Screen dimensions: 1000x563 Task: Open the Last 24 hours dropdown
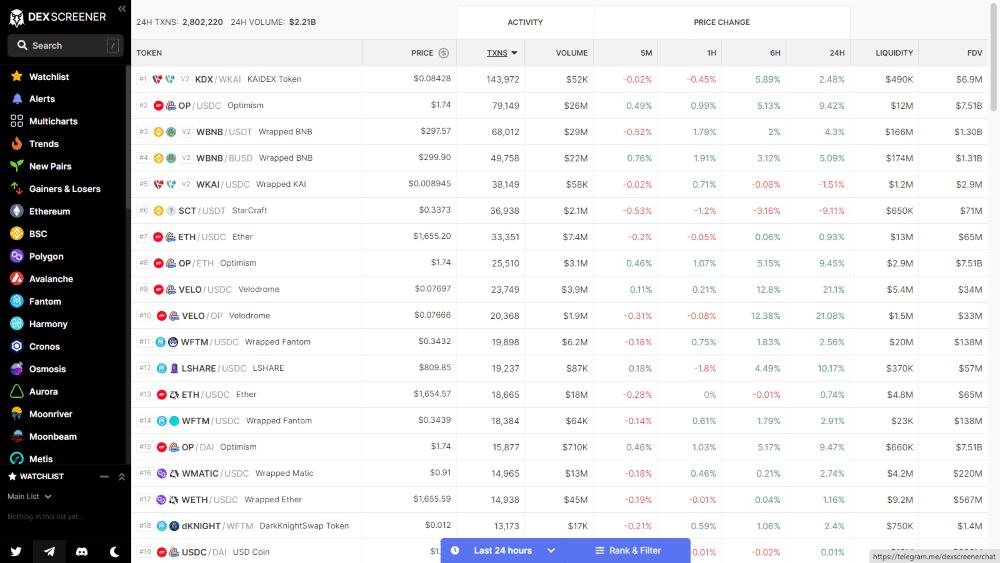click(503, 550)
